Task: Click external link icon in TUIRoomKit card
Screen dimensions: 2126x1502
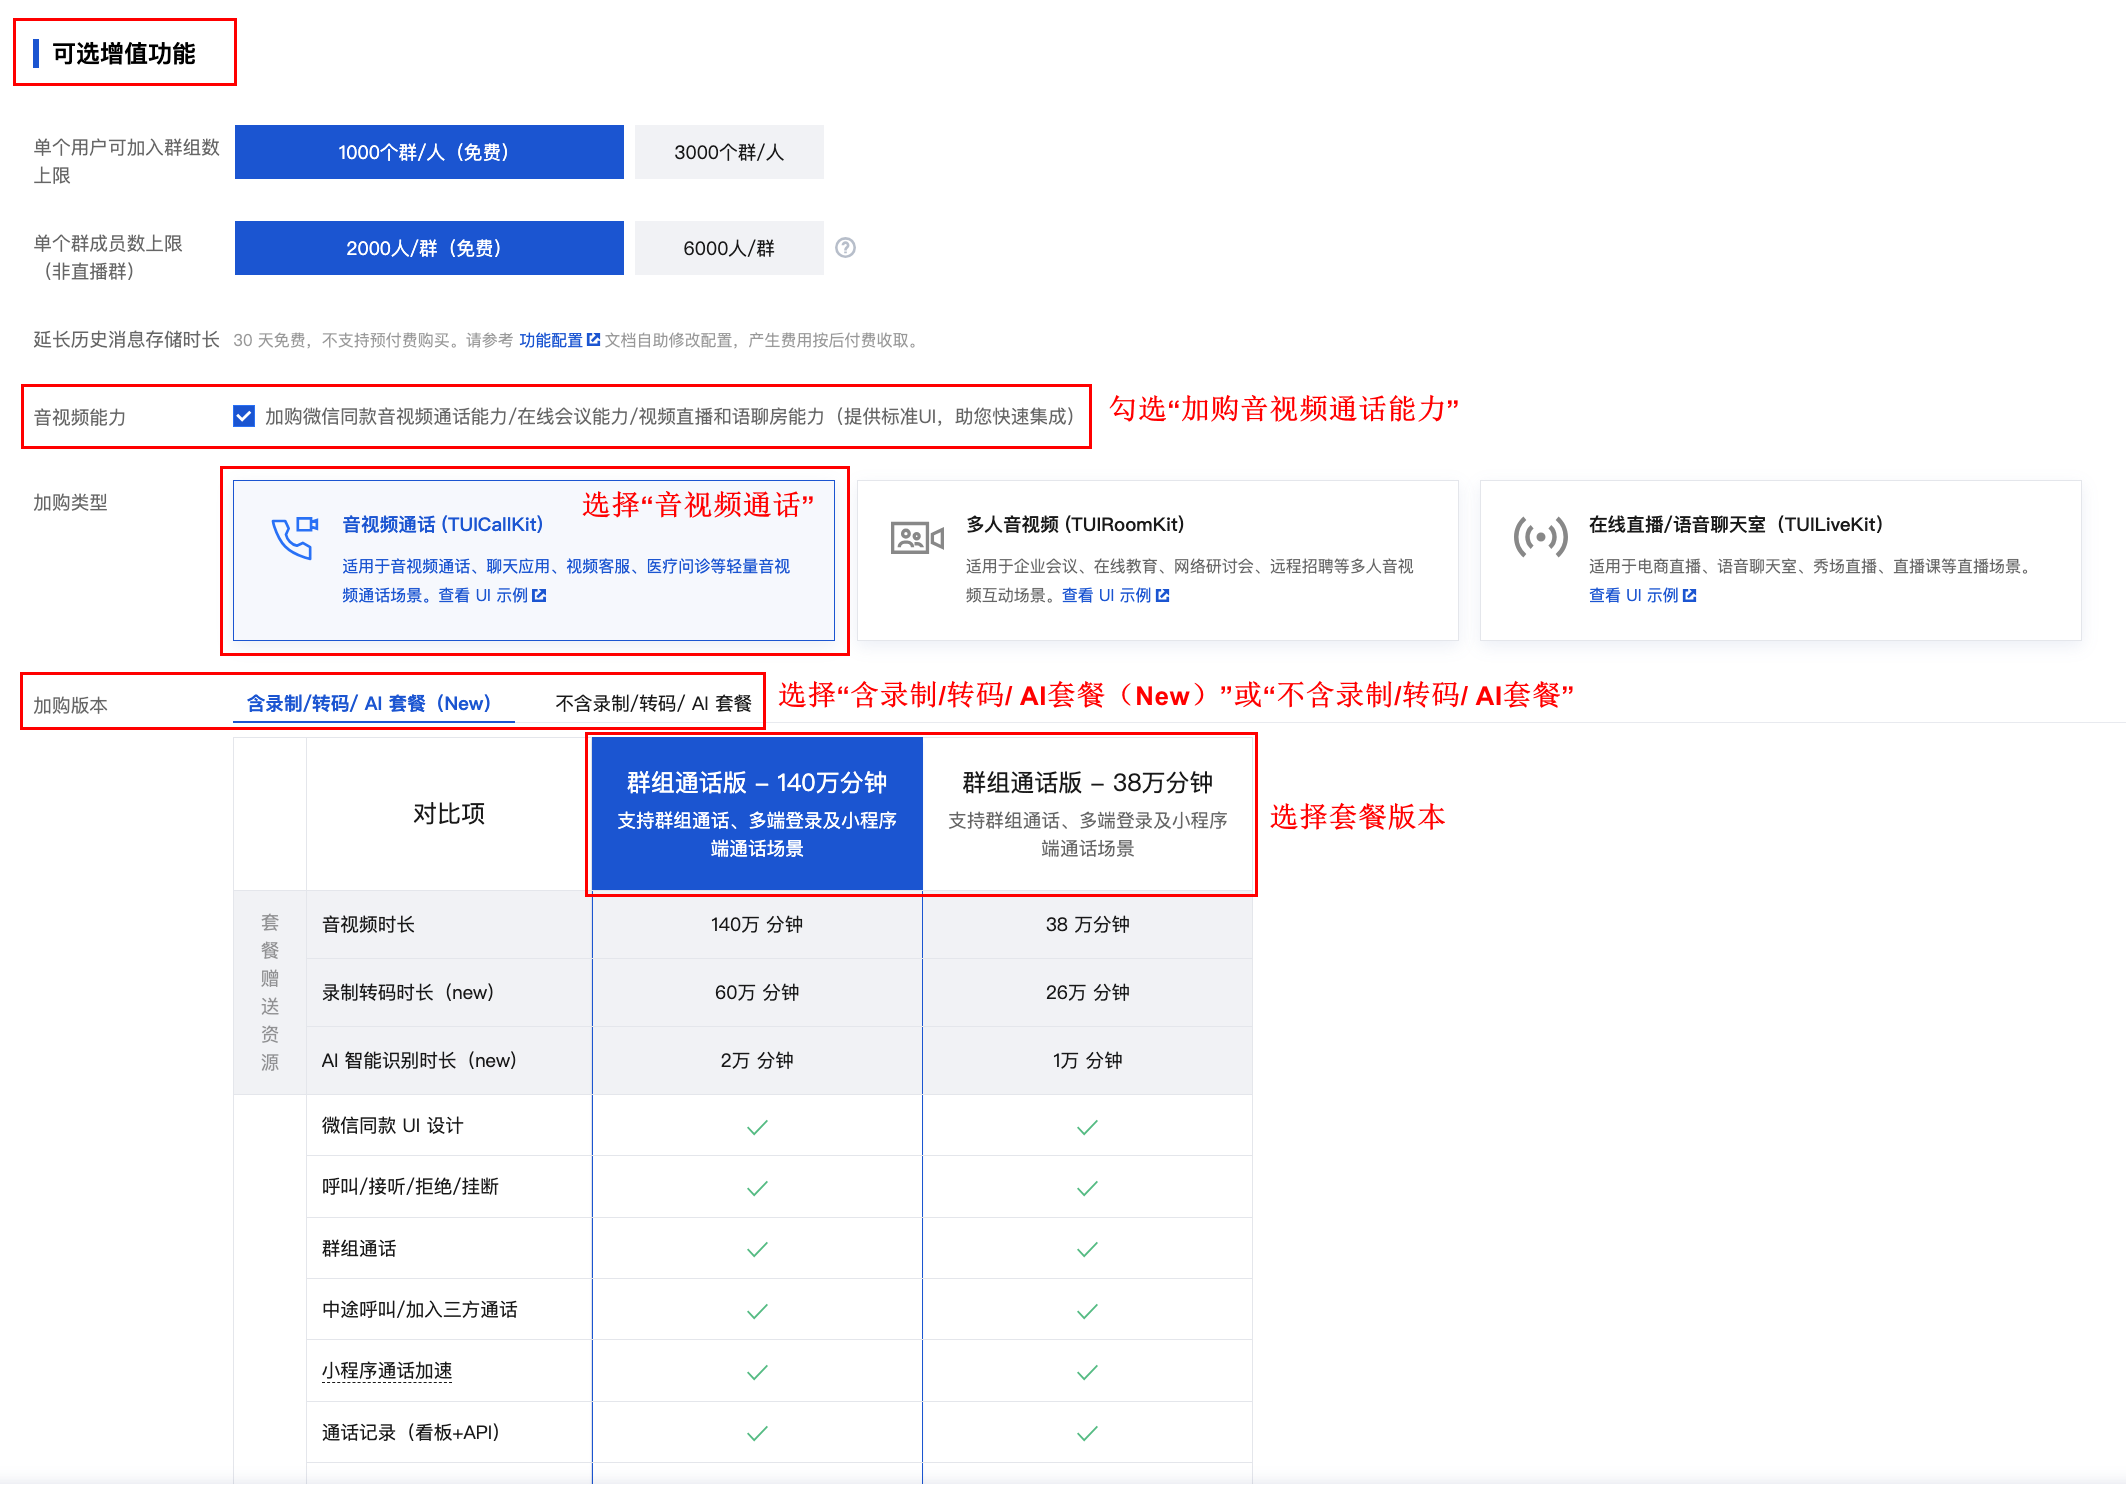Action: (x=1163, y=596)
